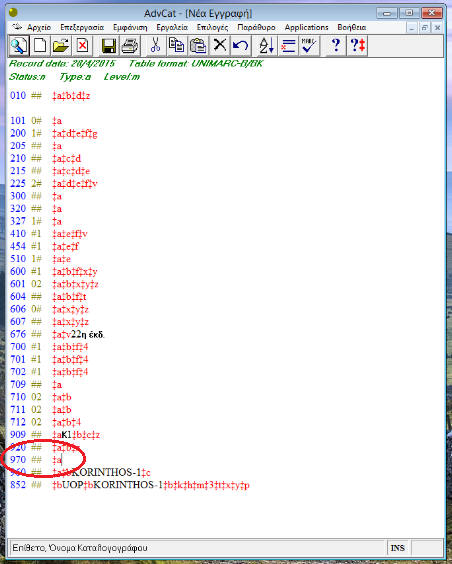Image resolution: width=452 pixels, height=564 pixels.
Task: Click subfields of field 600
Action: tap(75, 272)
